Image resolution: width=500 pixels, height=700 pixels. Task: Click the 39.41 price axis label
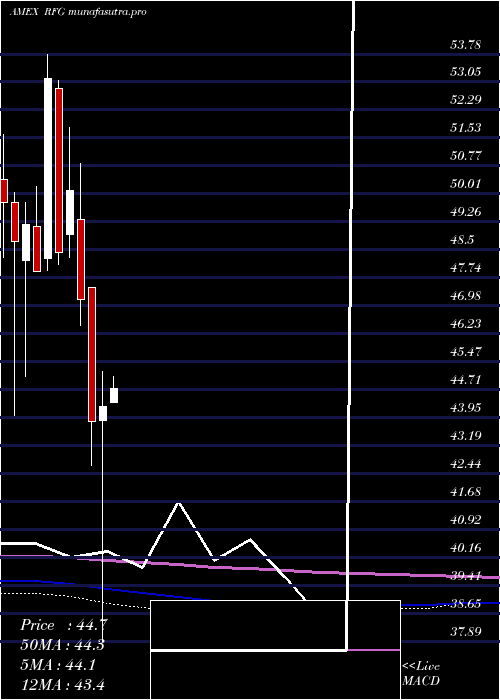(x=466, y=576)
